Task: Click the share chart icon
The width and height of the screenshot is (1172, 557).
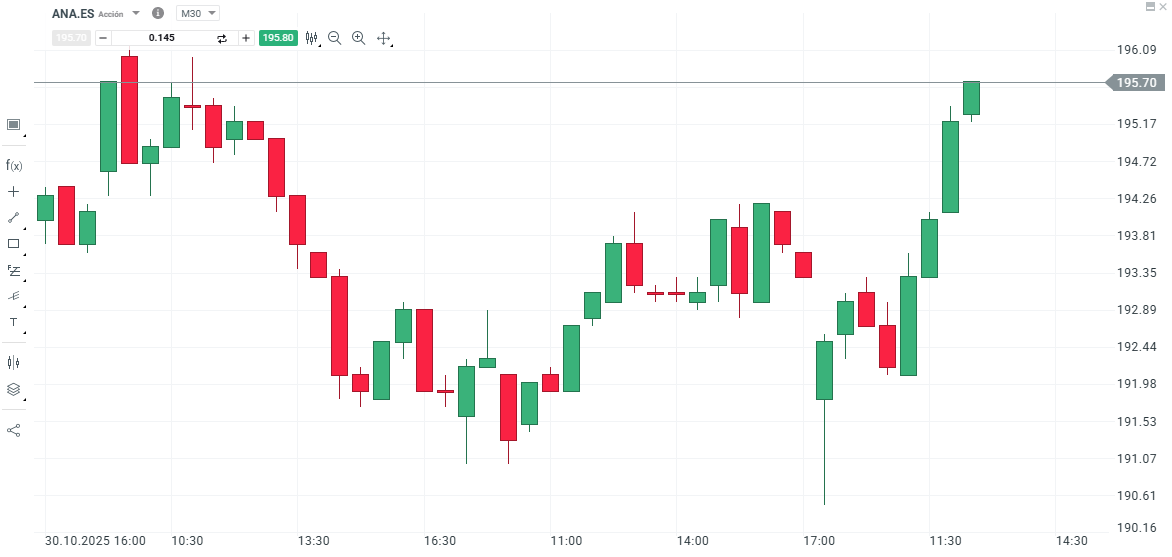Action: [13, 430]
